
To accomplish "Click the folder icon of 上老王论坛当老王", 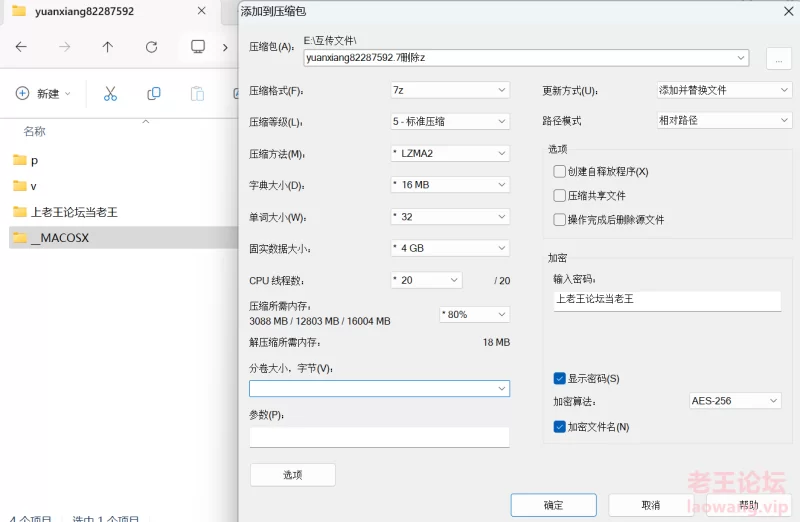I will pos(19,211).
